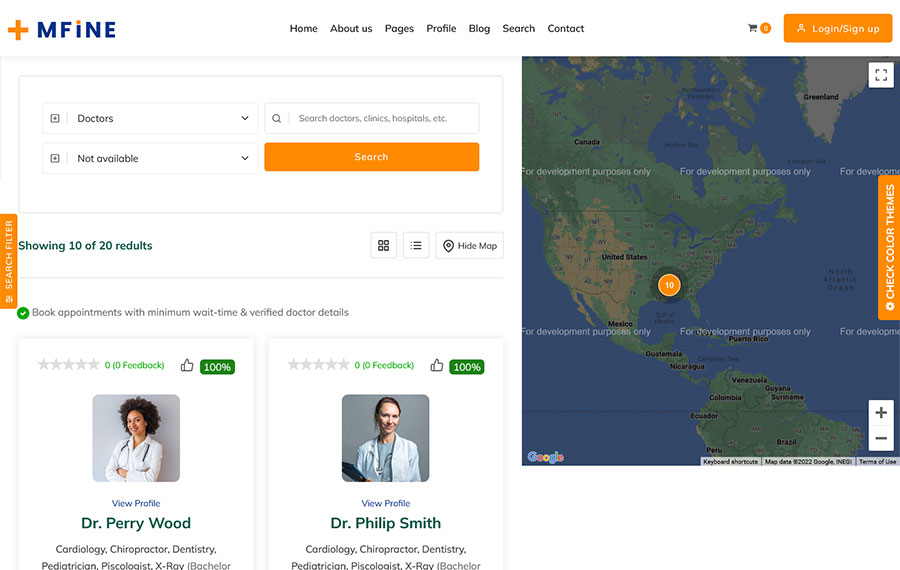
Task: Open the shopping cart icon
Action: pyautogui.click(x=753, y=28)
